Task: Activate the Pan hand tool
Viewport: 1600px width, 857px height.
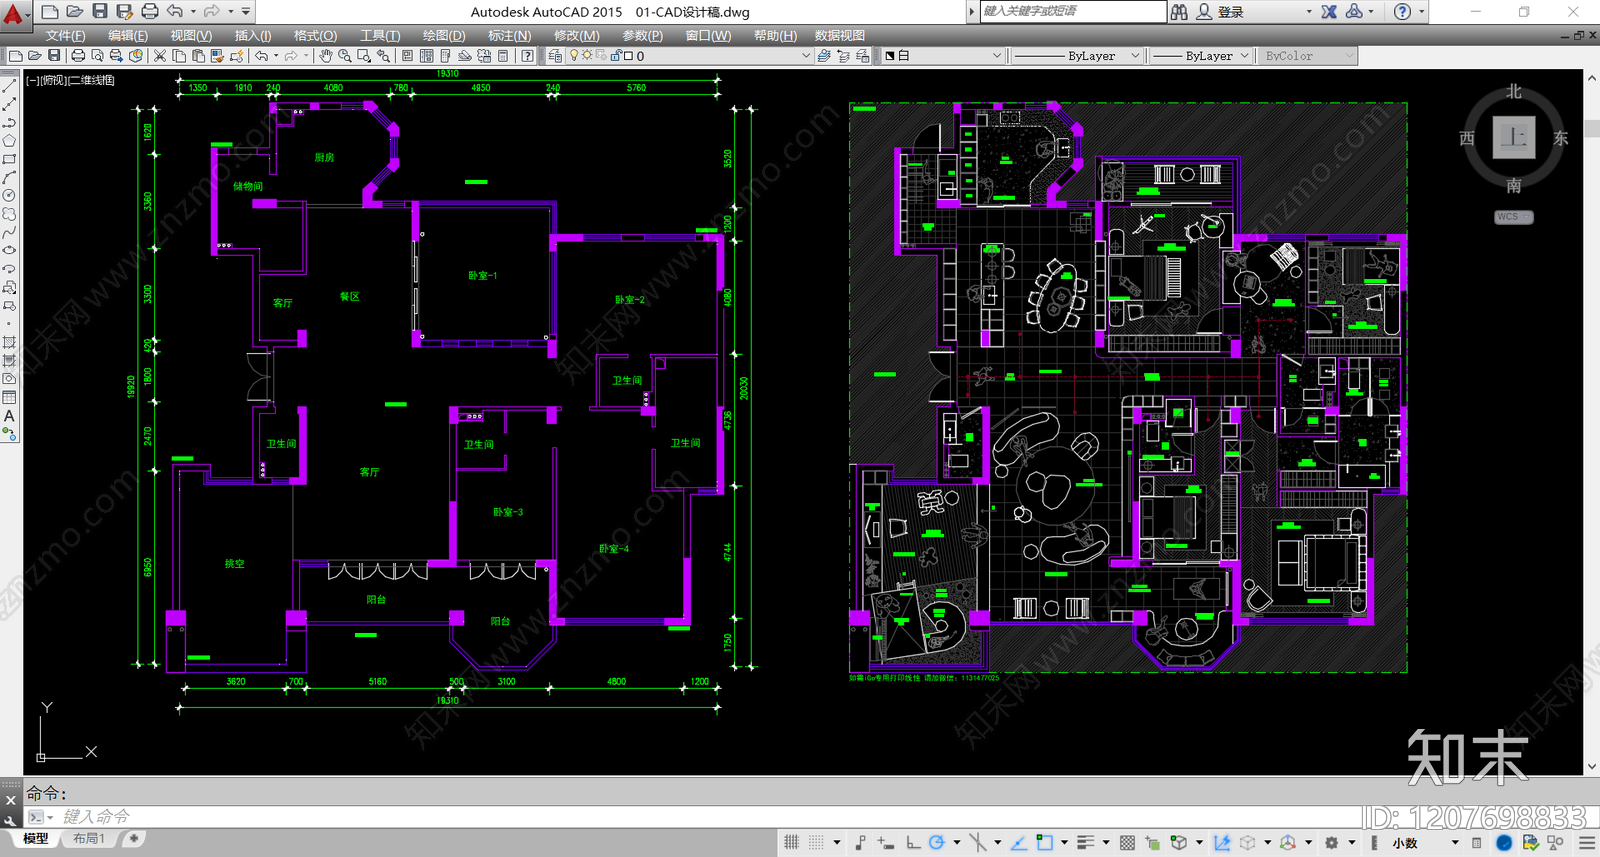Action: (x=326, y=56)
